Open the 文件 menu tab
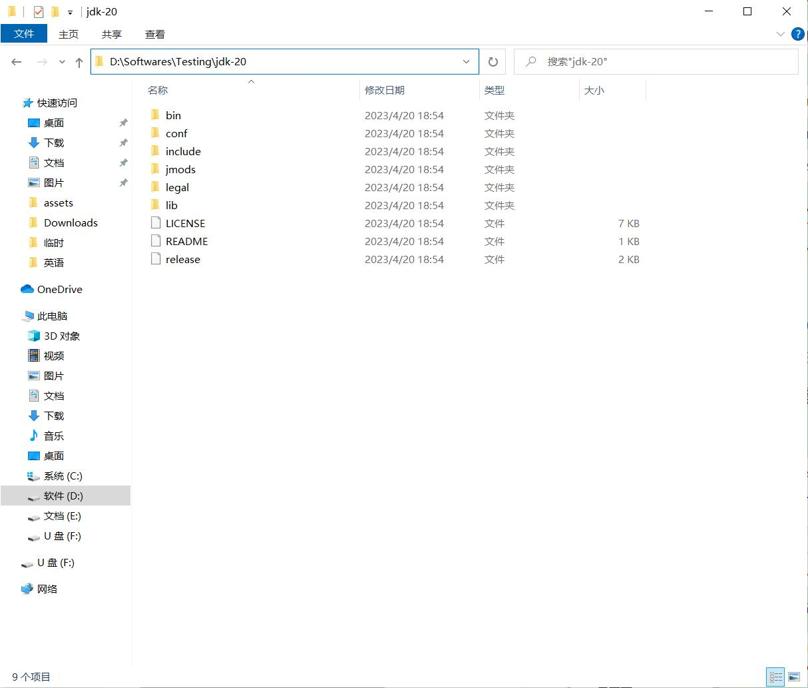The height and width of the screenshot is (688, 808). pos(24,34)
